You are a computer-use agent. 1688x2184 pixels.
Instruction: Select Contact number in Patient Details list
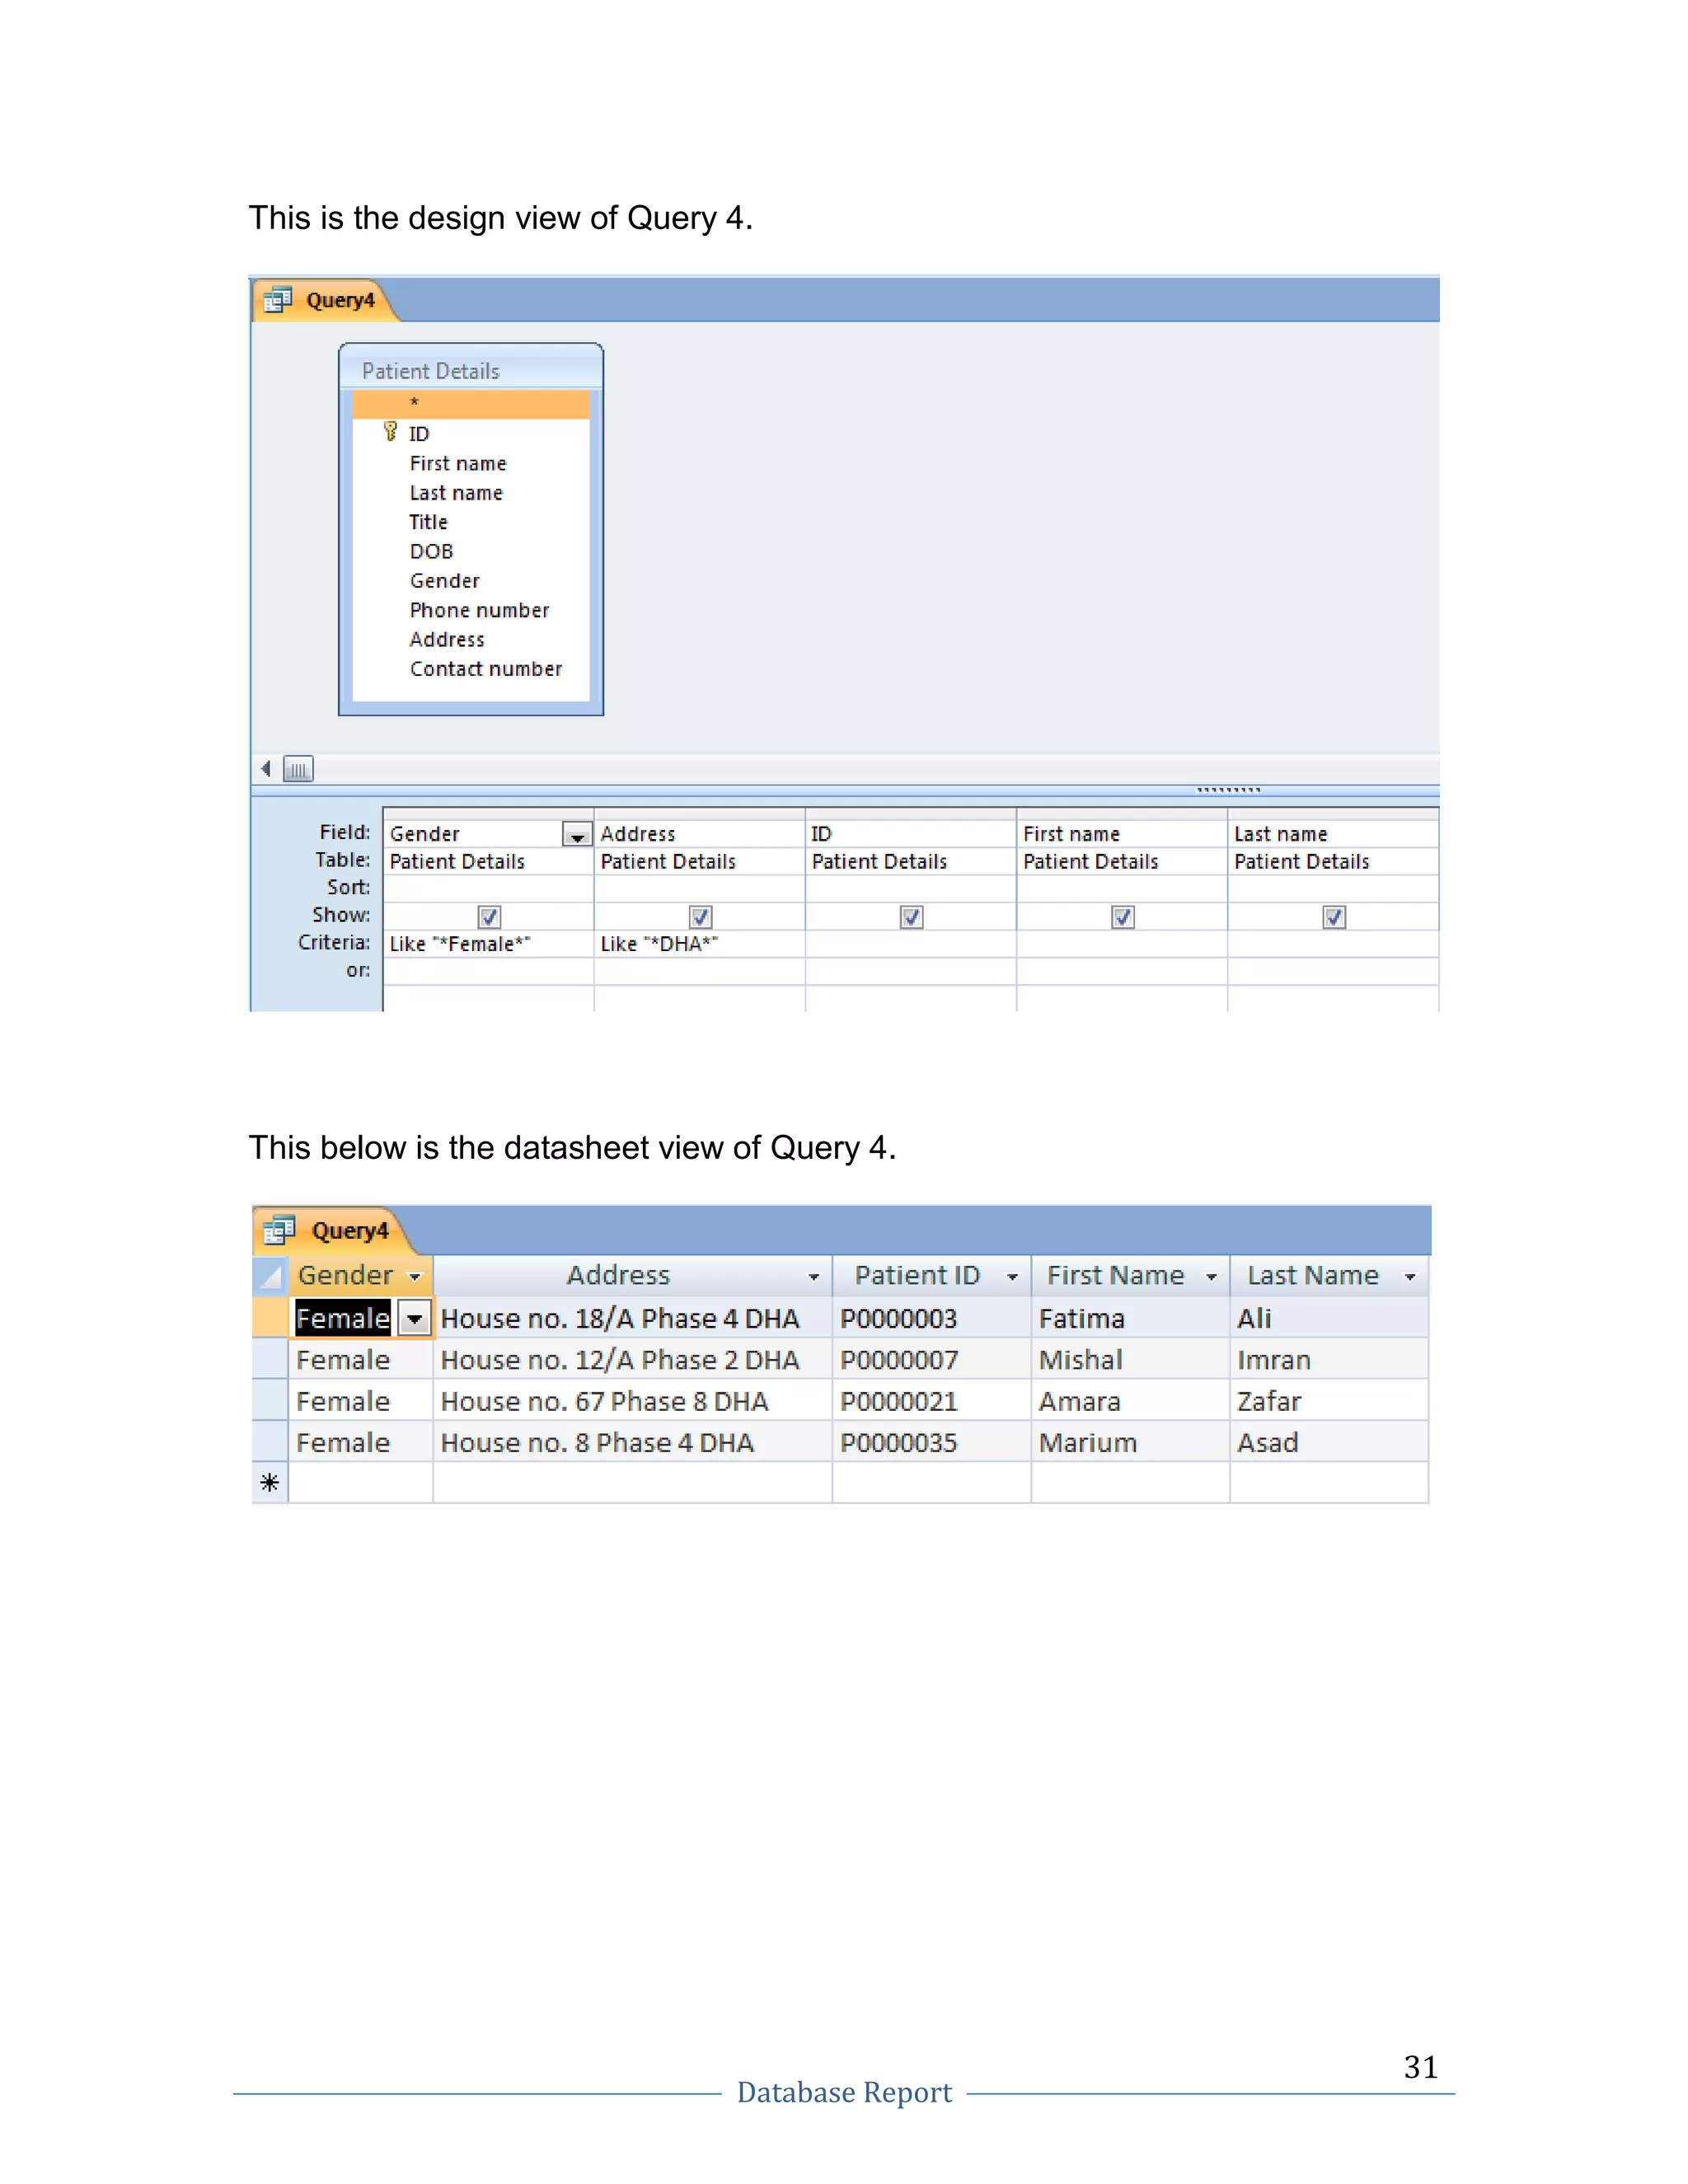point(471,669)
